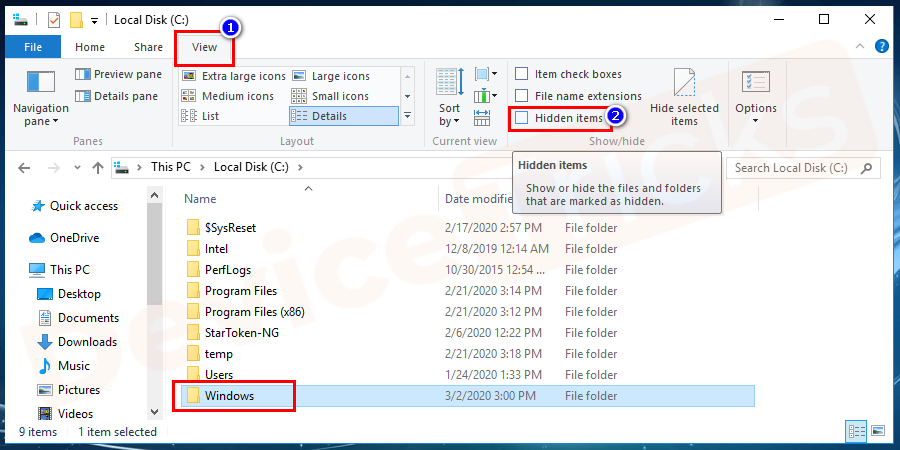Select List layout
Viewport: 900px width, 450px height.
point(200,116)
